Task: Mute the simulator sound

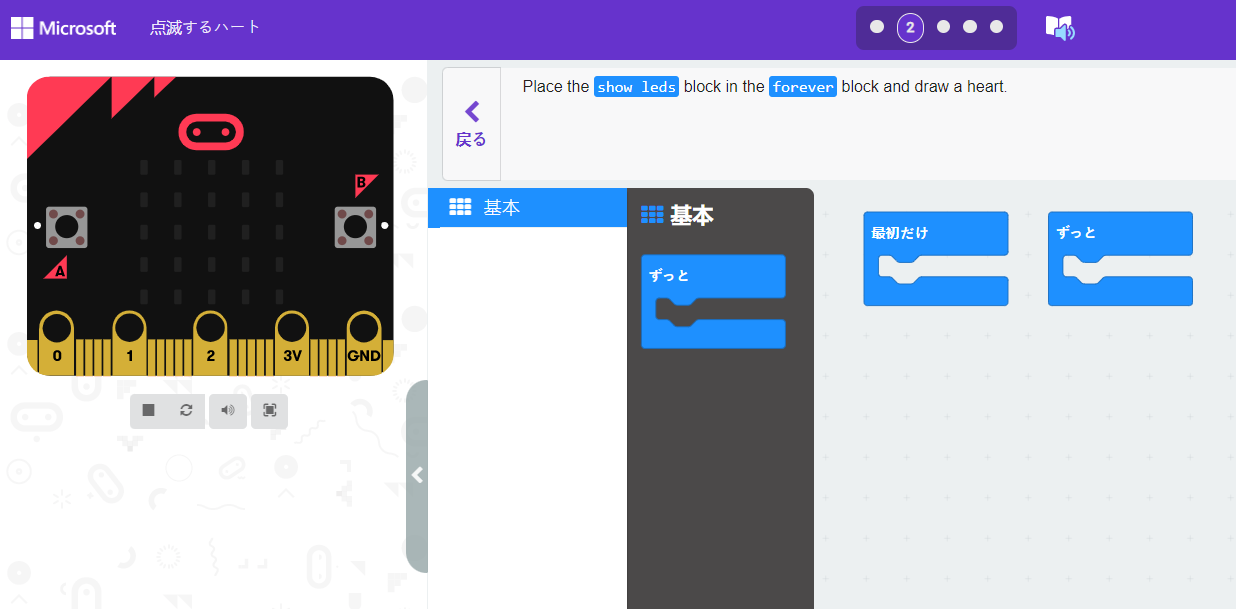Action: pos(227,411)
